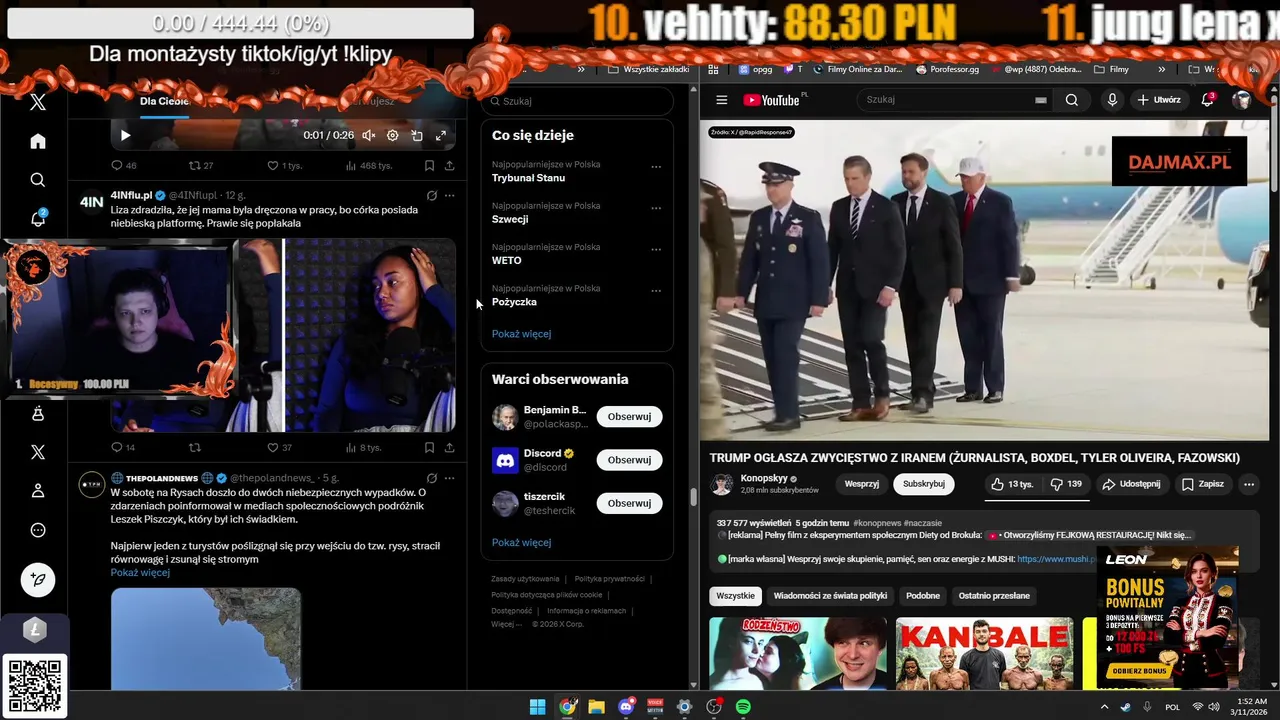Subscribe via the Subskrybuj button
The image size is (1280, 720).
click(x=924, y=484)
